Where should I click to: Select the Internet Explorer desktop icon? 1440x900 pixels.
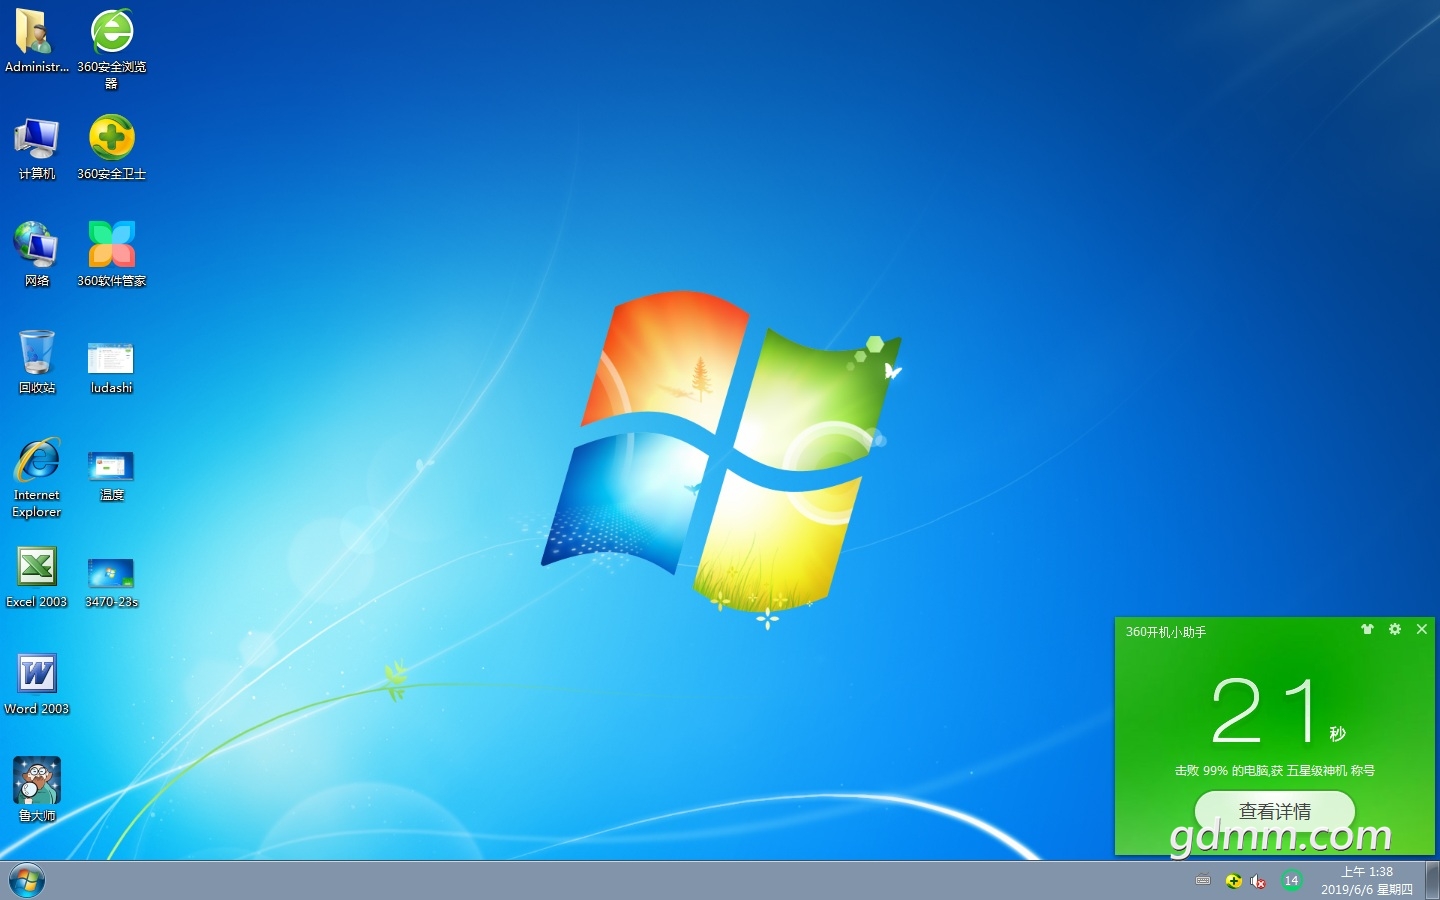[37, 461]
